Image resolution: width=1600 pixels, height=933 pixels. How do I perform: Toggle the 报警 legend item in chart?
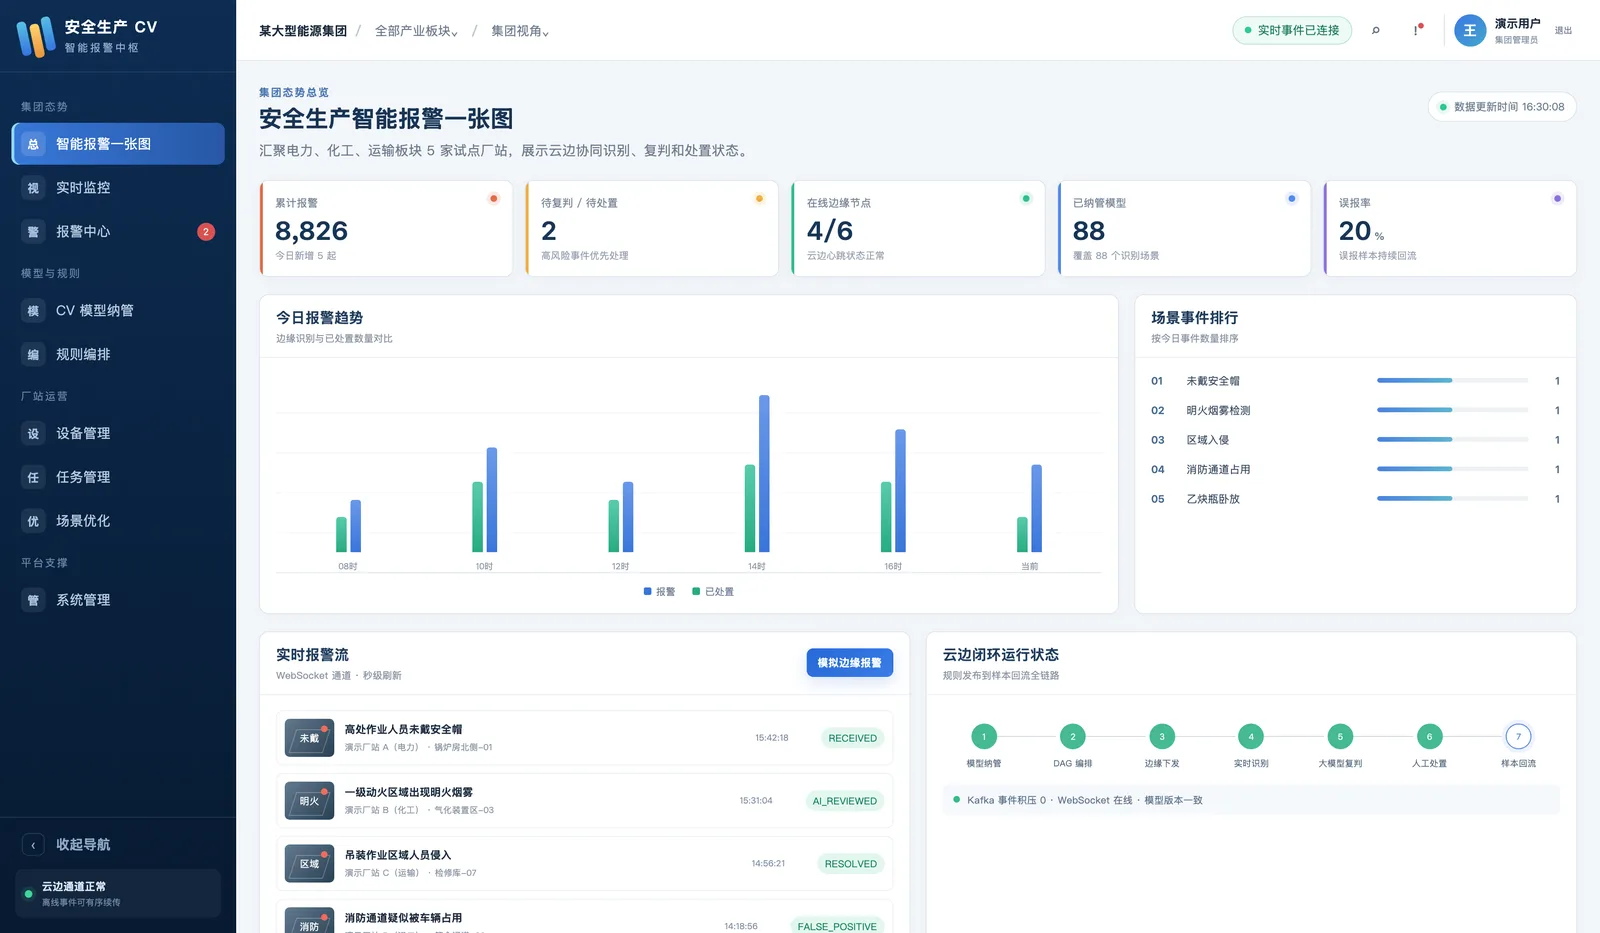[x=660, y=592]
